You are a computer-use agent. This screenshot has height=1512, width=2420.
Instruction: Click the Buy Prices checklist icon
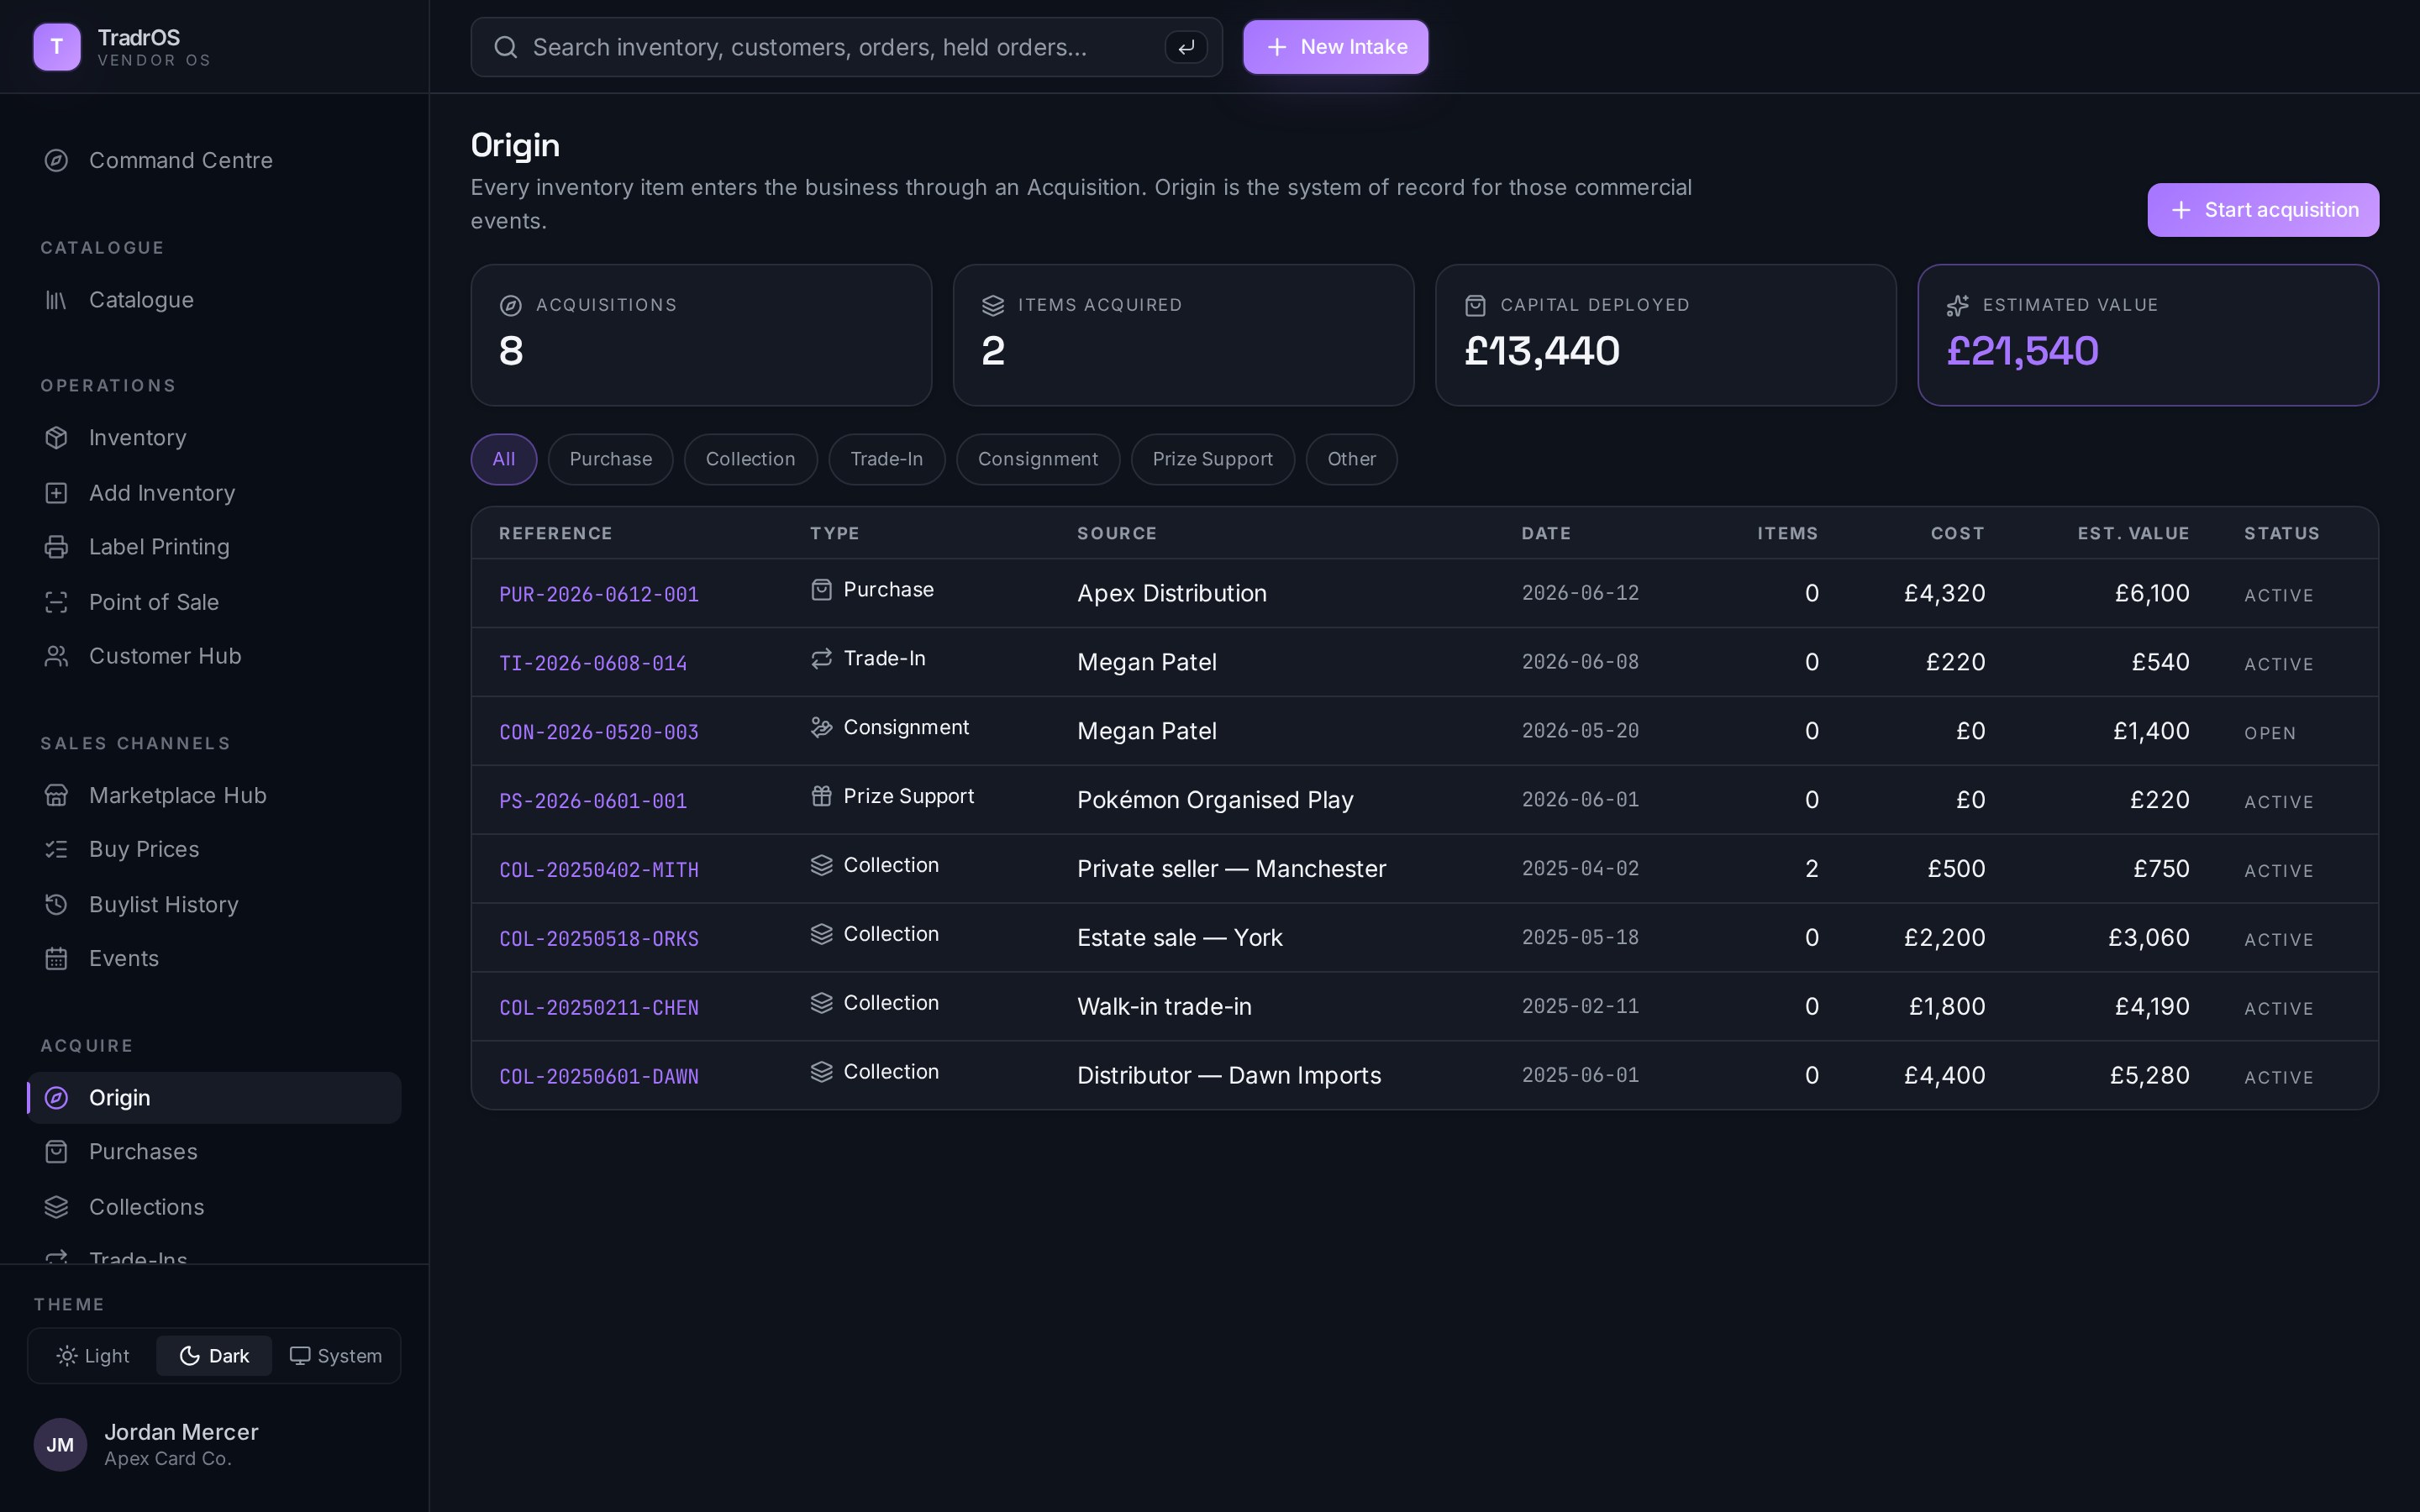coord(56,849)
